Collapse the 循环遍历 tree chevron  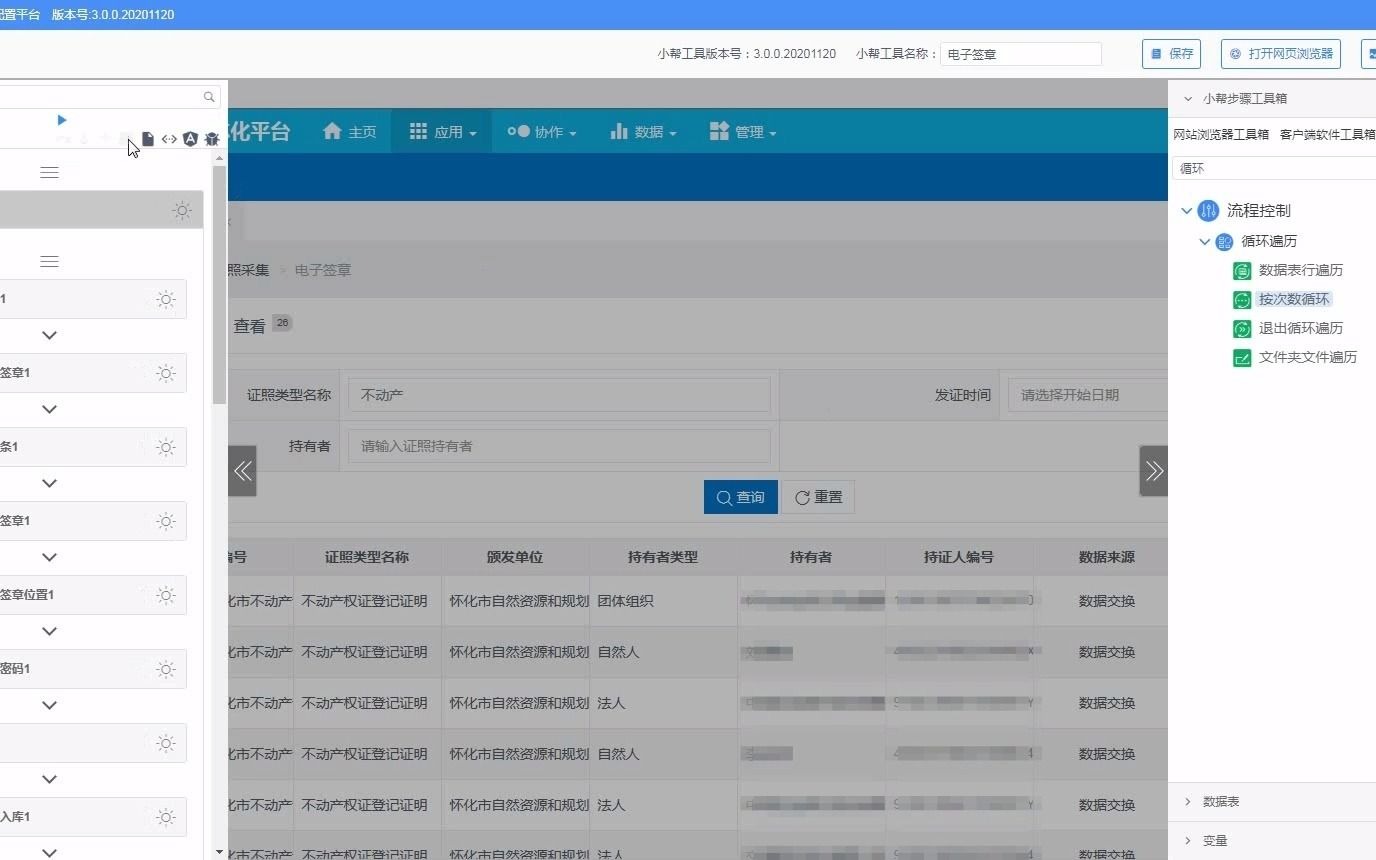(1205, 242)
